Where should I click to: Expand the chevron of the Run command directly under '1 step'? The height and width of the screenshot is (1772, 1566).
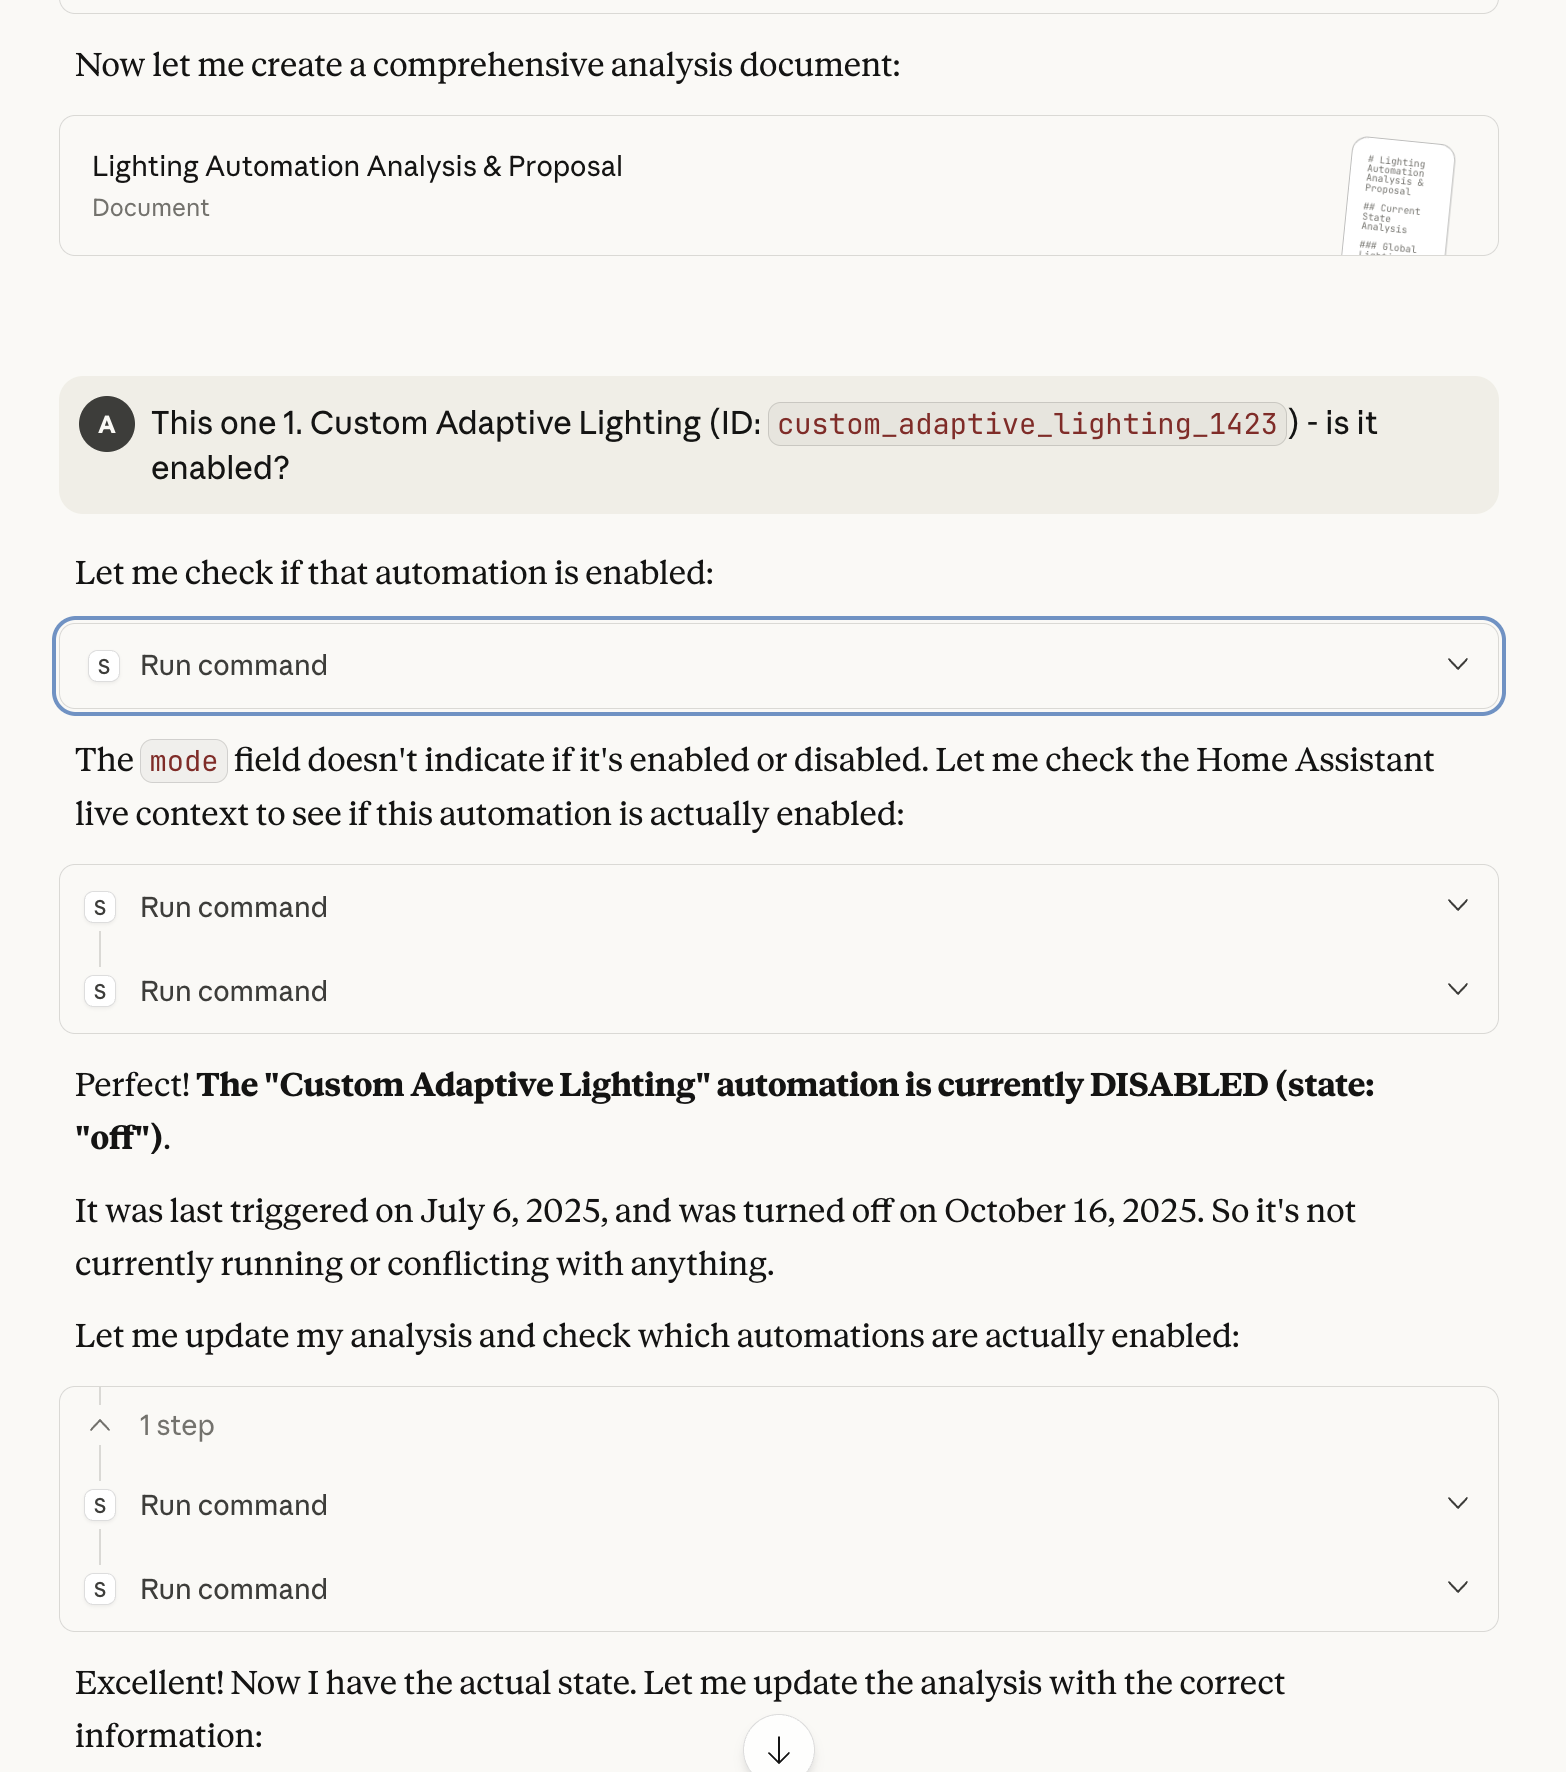1458,1504
